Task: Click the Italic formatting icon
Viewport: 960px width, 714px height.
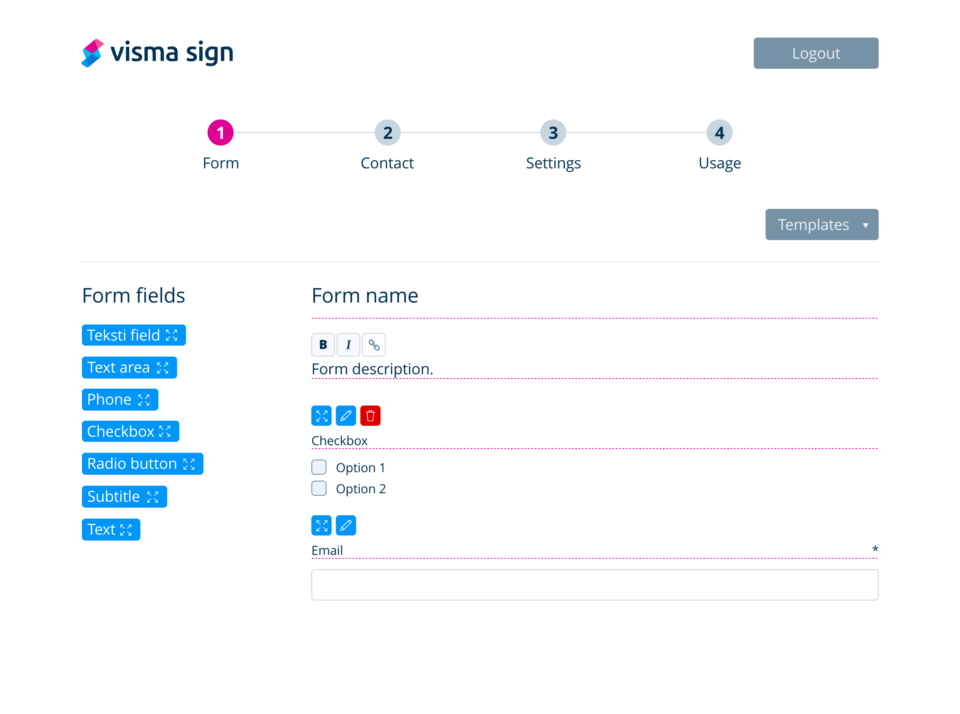Action: click(x=347, y=344)
